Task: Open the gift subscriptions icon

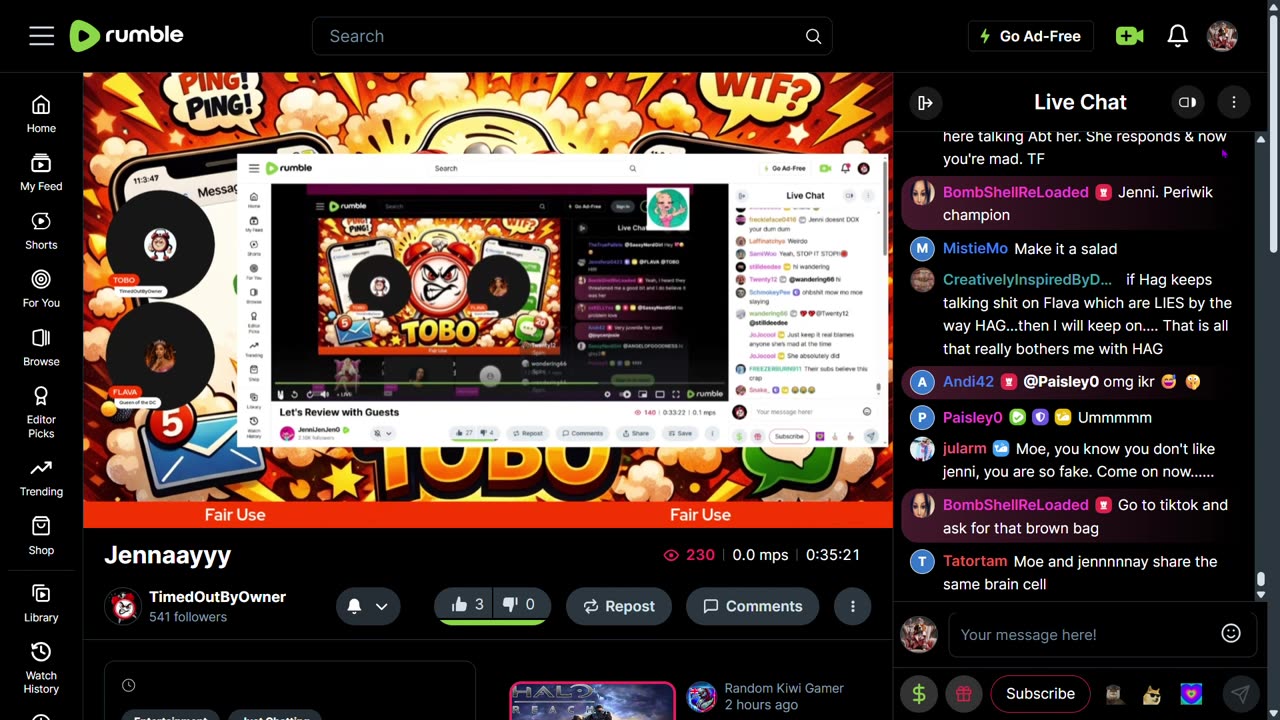Action: (x=963, y=693)
